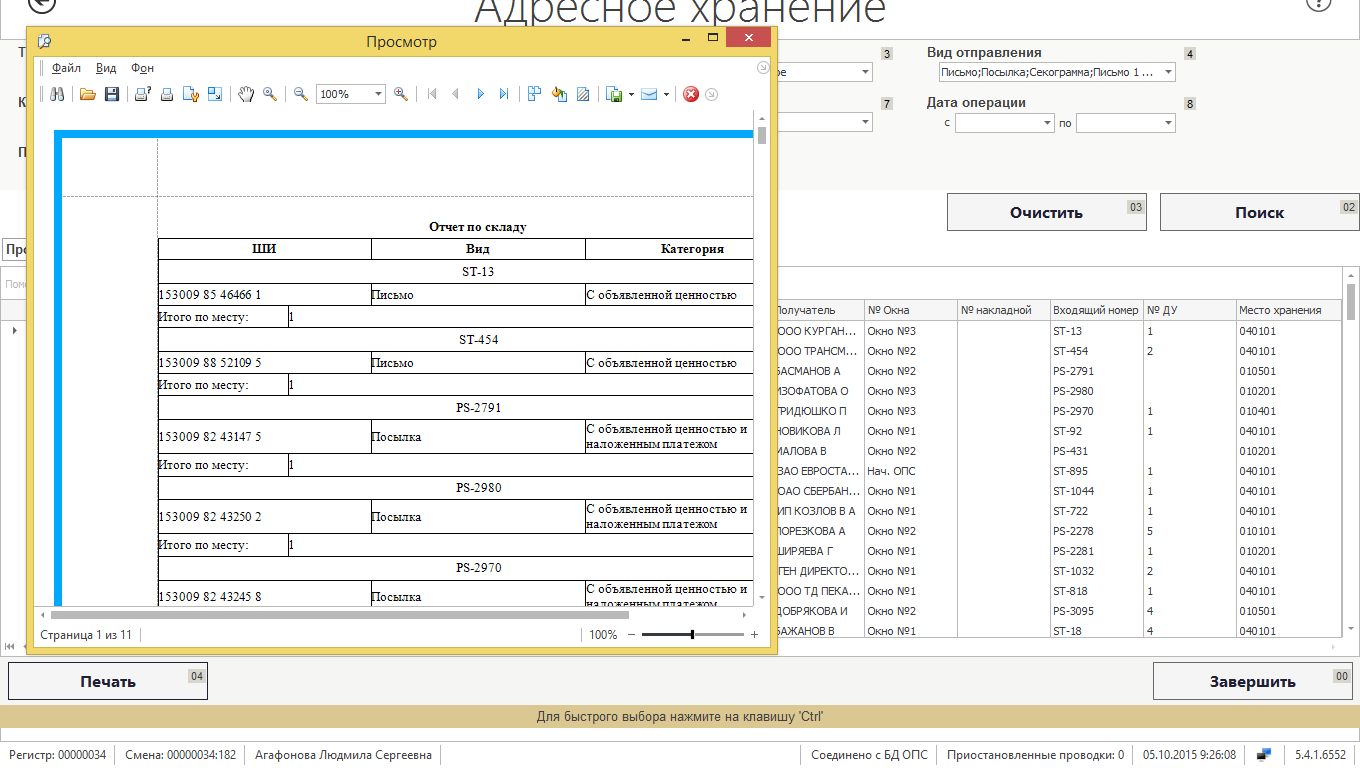This screenshot has width=1360, height=768.
Task: Click the zoom slider in the preview status bar
Action: (x=692, y=635)
